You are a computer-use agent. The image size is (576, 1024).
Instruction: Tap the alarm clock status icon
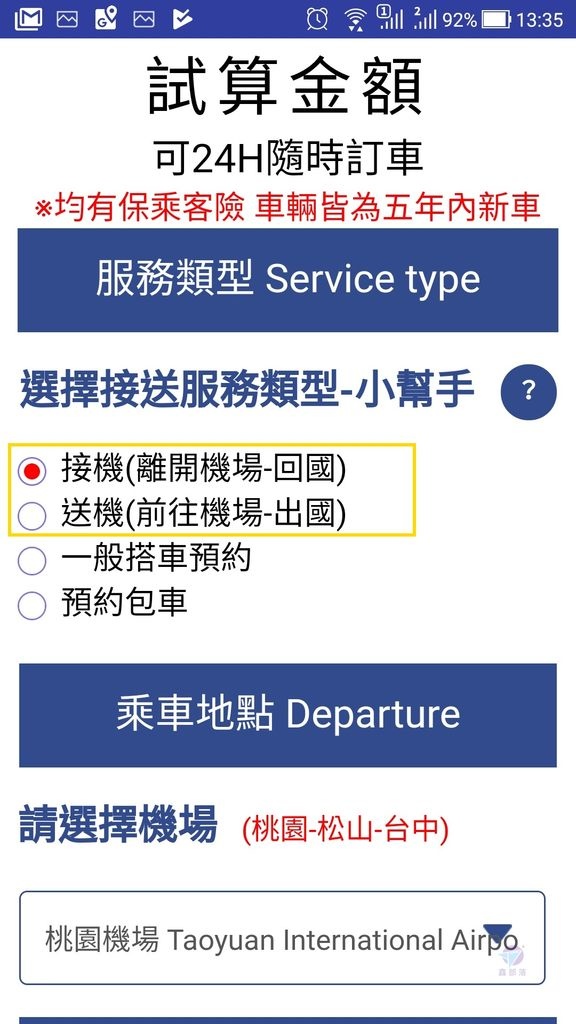317,19
